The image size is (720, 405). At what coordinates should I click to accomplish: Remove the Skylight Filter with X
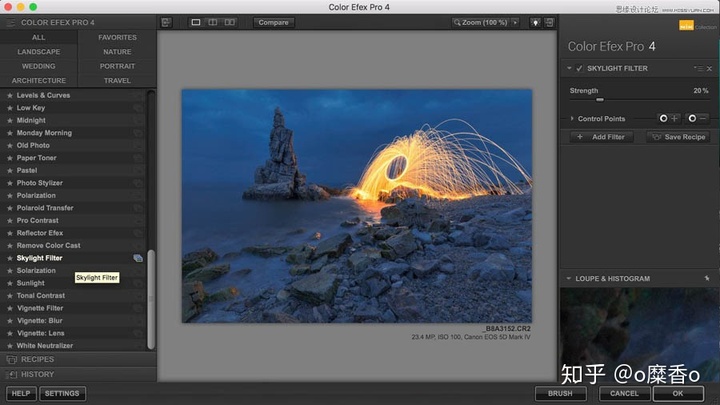[709, 68]
